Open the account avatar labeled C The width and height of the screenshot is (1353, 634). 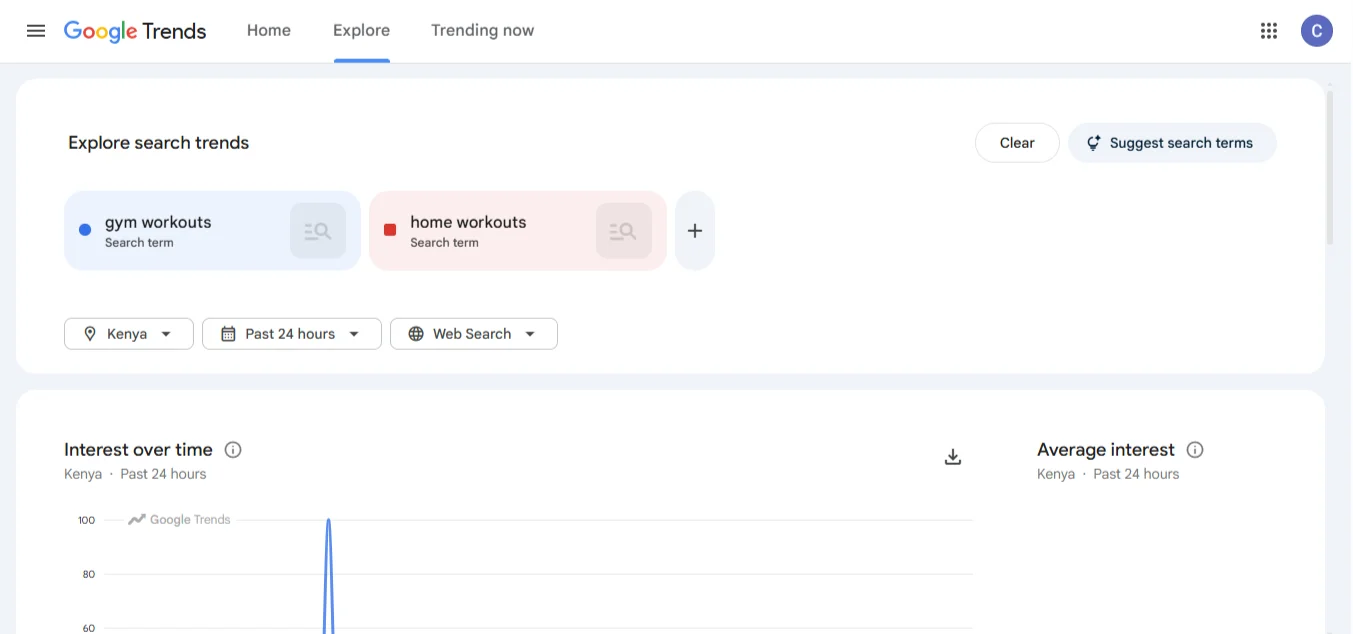click(1317, 31)
